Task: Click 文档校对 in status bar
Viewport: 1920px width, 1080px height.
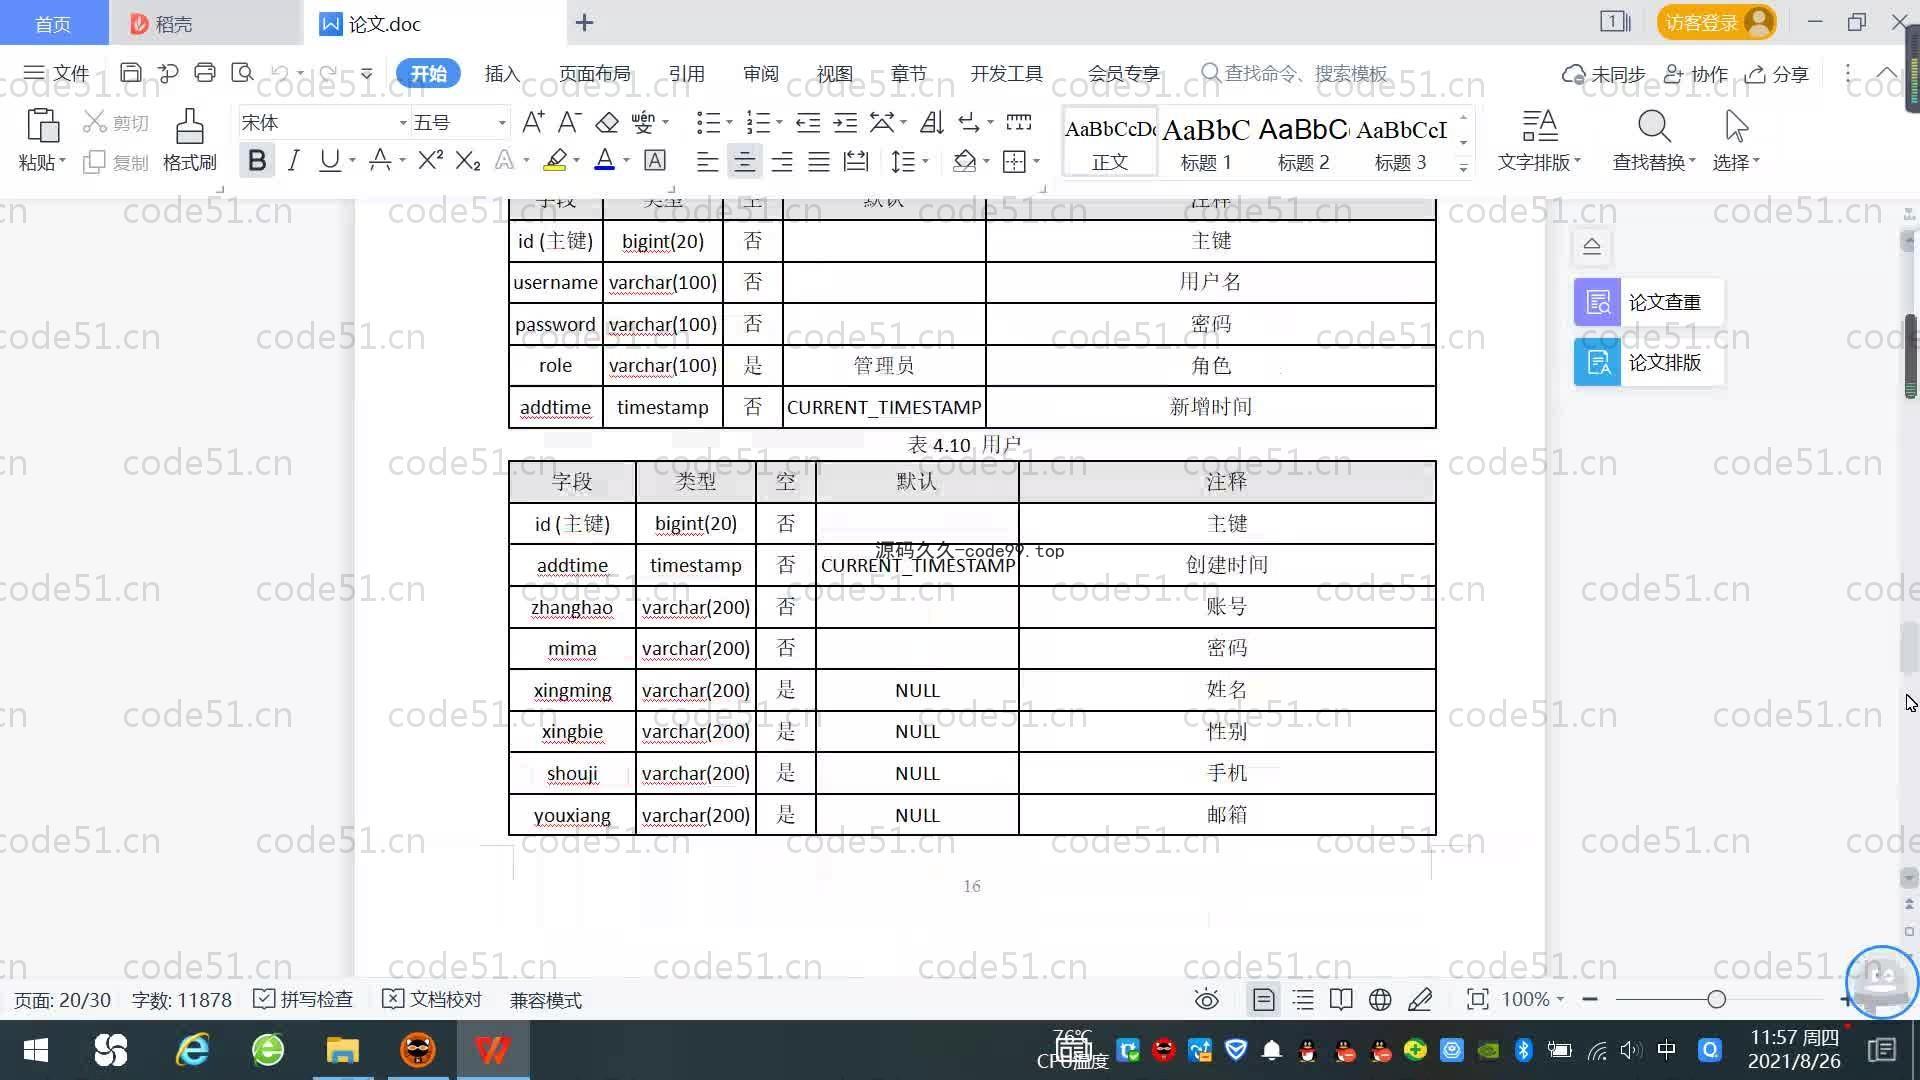Action: click(432, 1000)
